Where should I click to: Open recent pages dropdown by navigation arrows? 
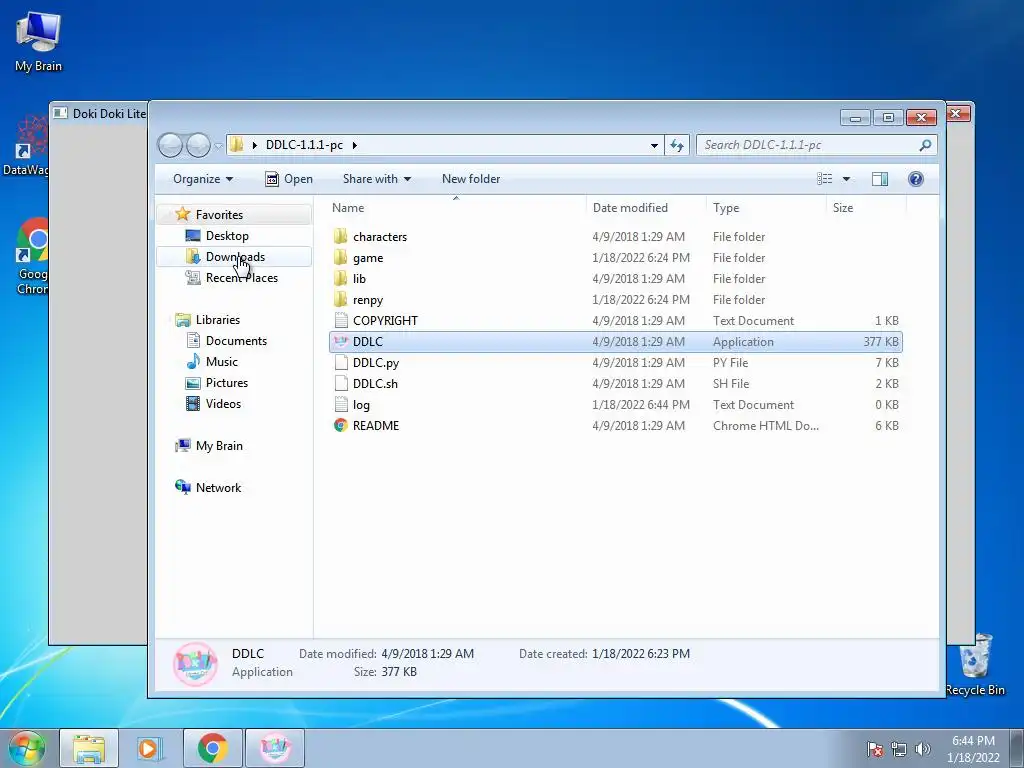pos(218,146)
